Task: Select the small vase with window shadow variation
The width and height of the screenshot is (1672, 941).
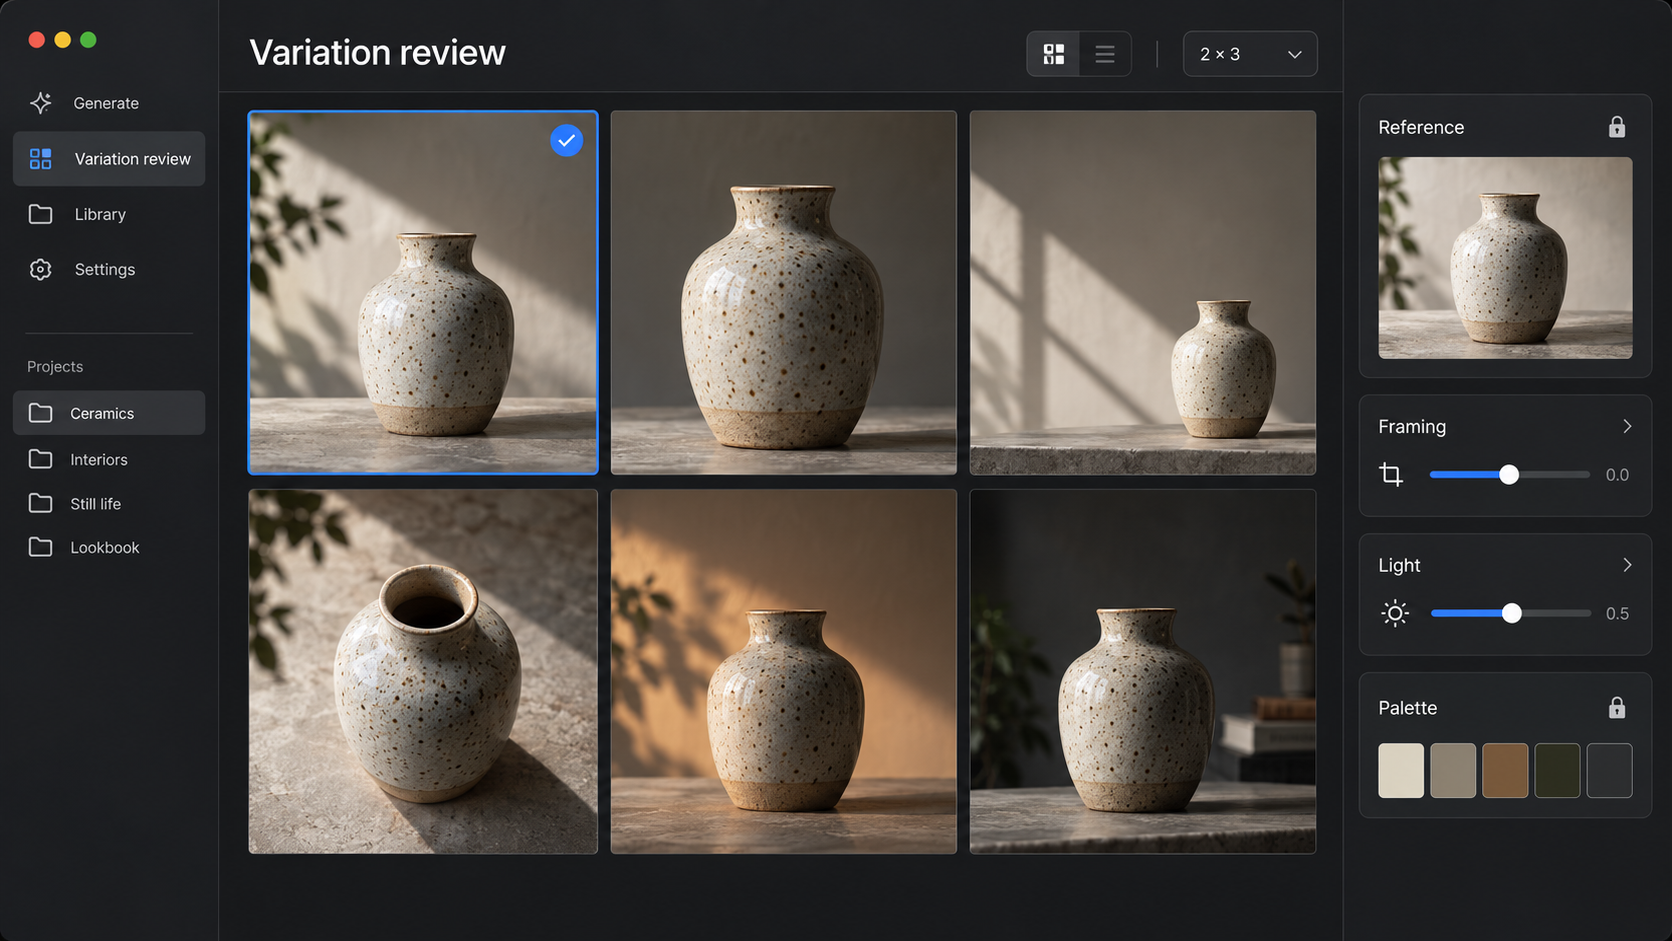Action: click(x=1143, y=292)
